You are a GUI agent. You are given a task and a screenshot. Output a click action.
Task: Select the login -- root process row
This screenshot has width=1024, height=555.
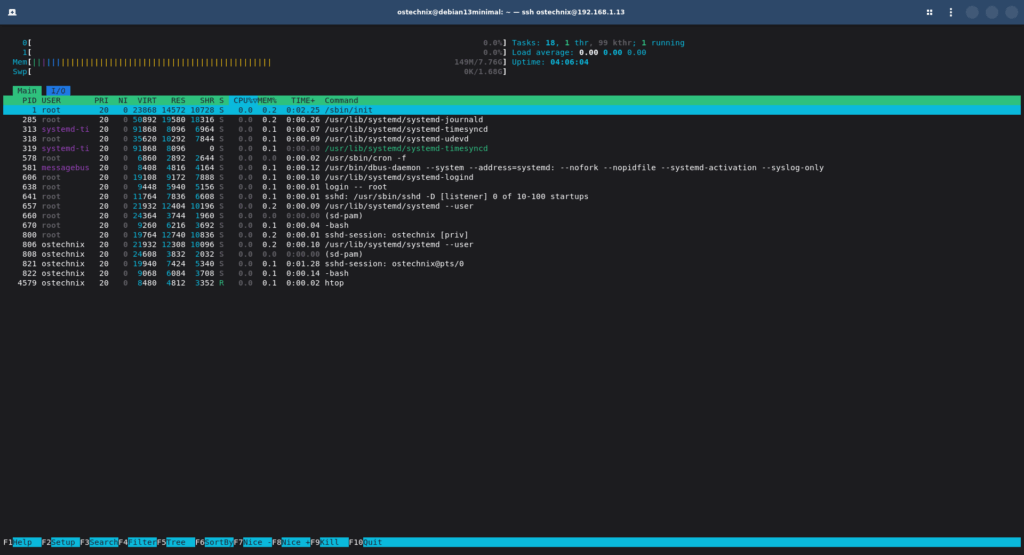pos(512,187)
